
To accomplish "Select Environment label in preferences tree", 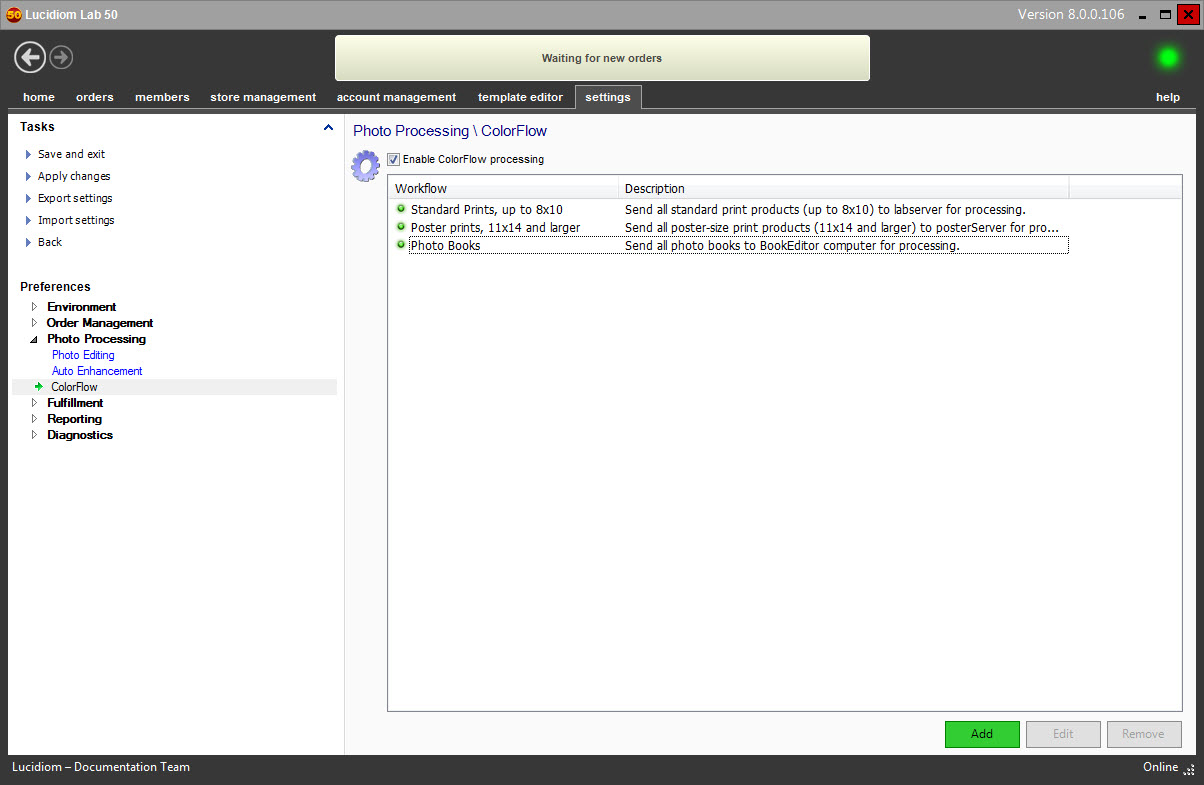I will (81, 307).
